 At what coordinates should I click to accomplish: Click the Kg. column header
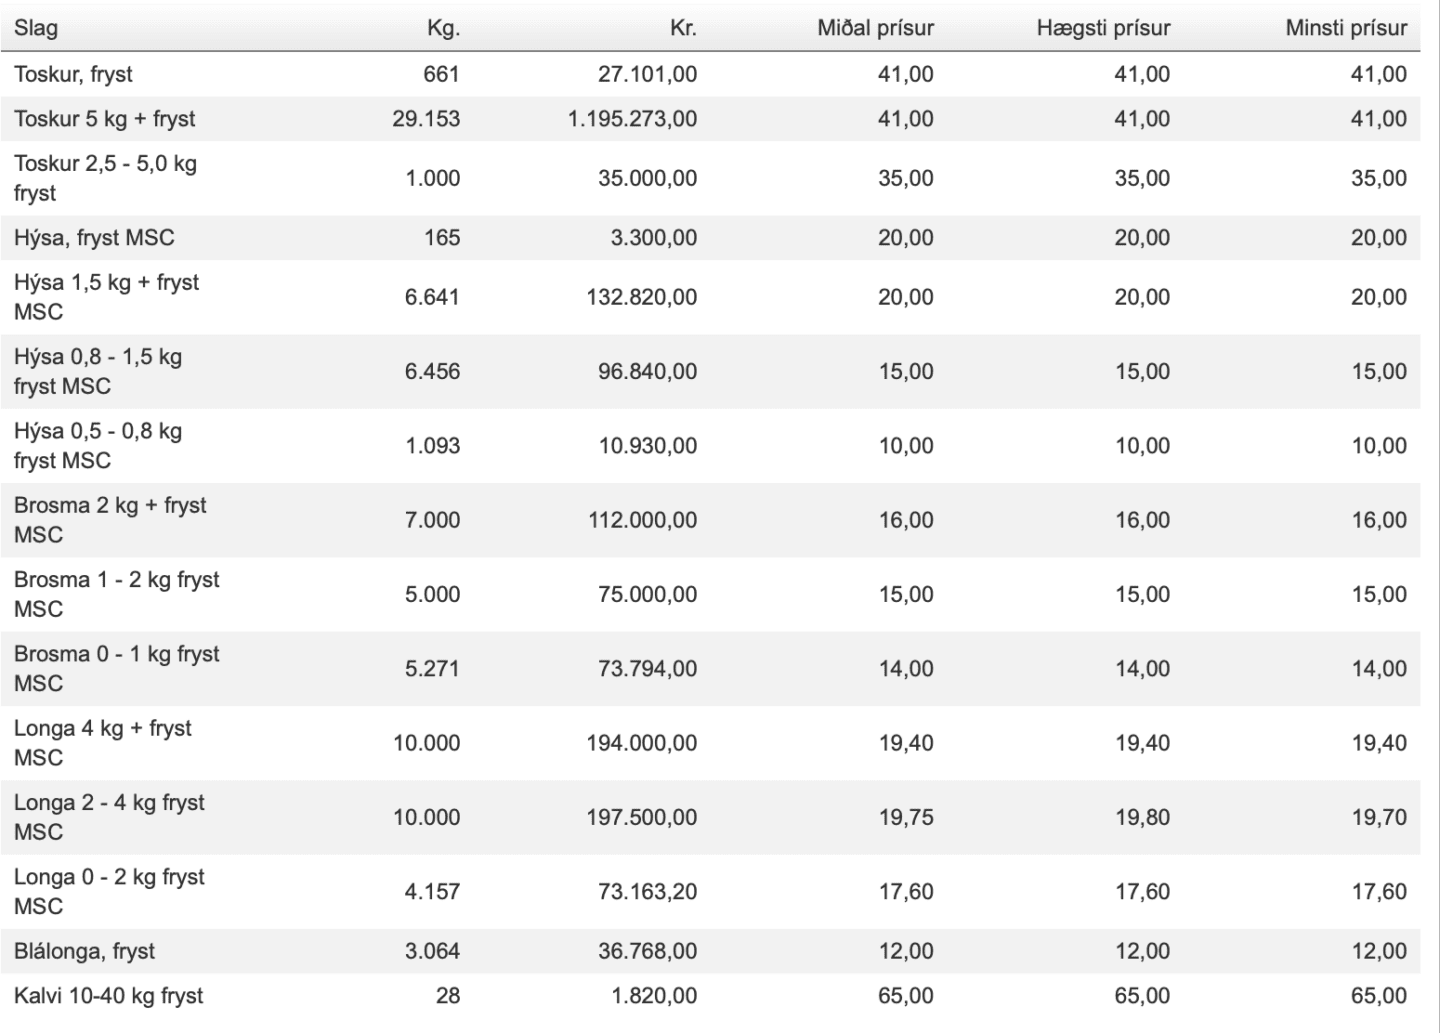pos(443,28)
